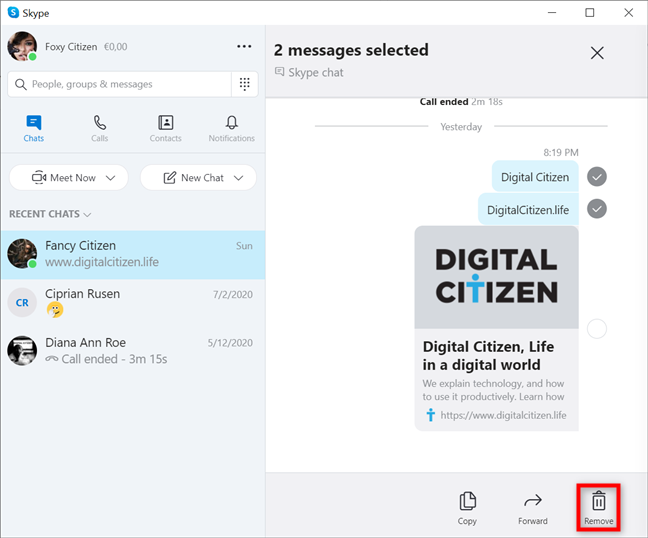
Task: Open the Fancy Citizen conversation
Action: pos(133,255)
